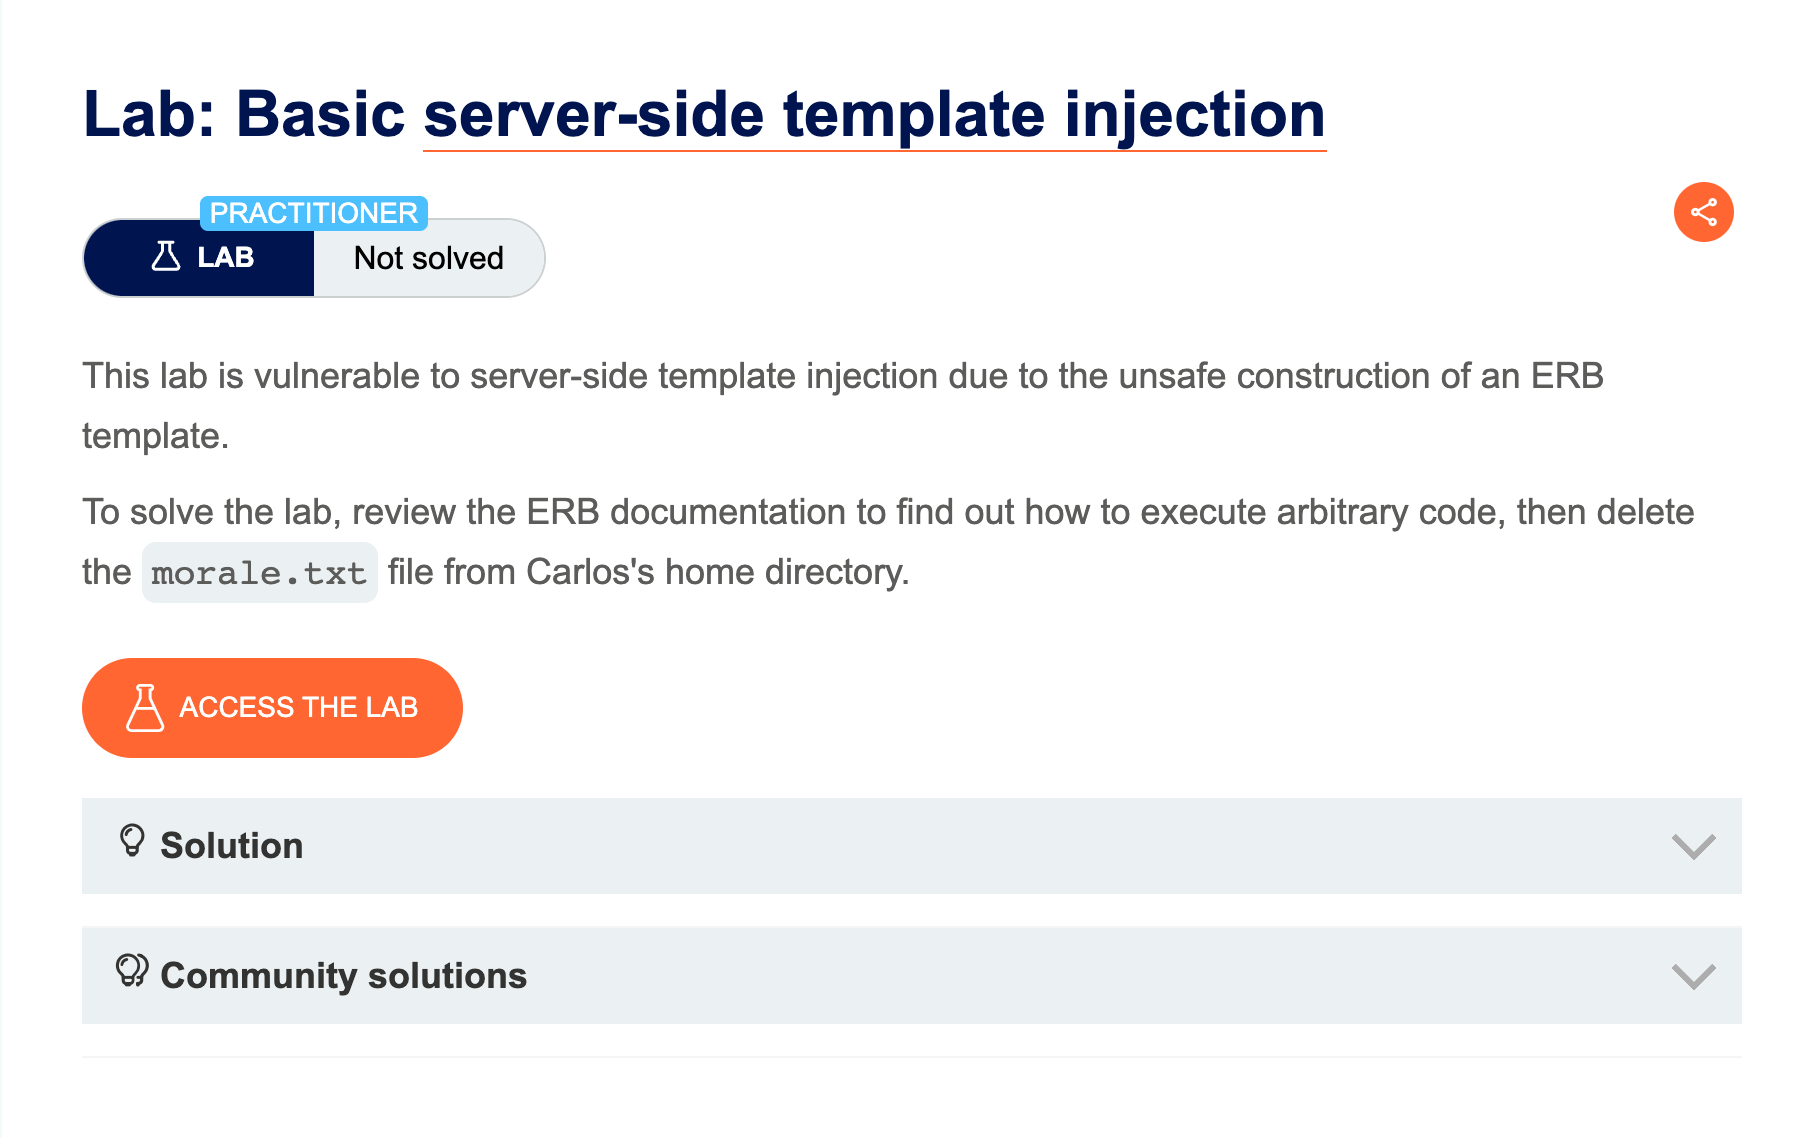Expand Solution using its chevron arrow
Image resolution: width=1820 pixels, height=1138 pixels.
point(1693,846)
